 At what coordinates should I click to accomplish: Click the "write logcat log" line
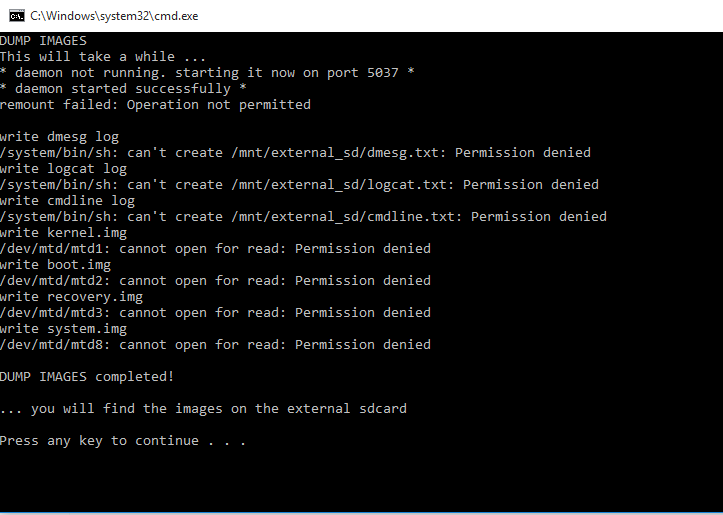click(x=63, y=169)
